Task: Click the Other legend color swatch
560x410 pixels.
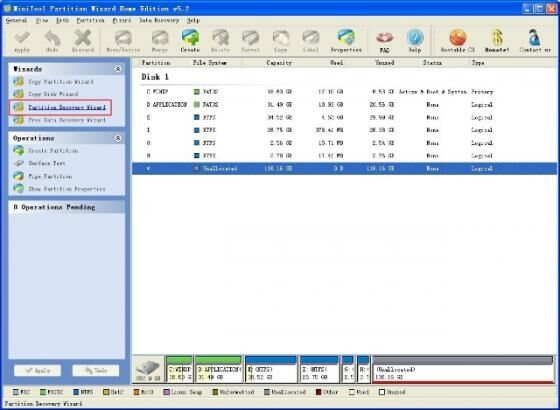Action: [319, 392]
